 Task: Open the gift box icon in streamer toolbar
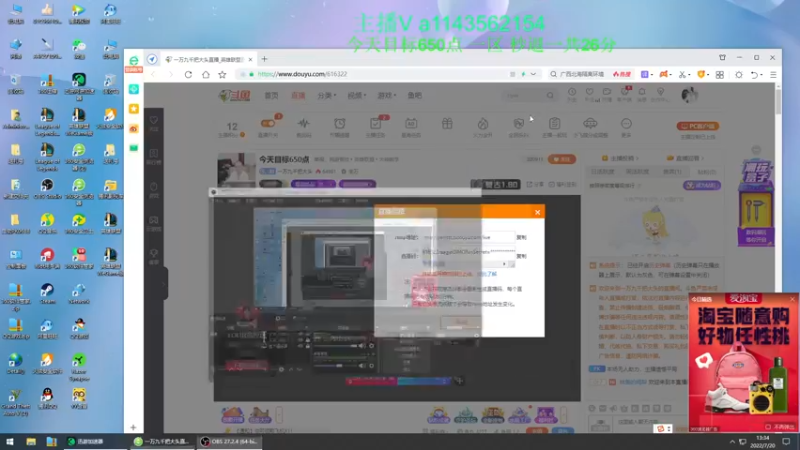447,123
